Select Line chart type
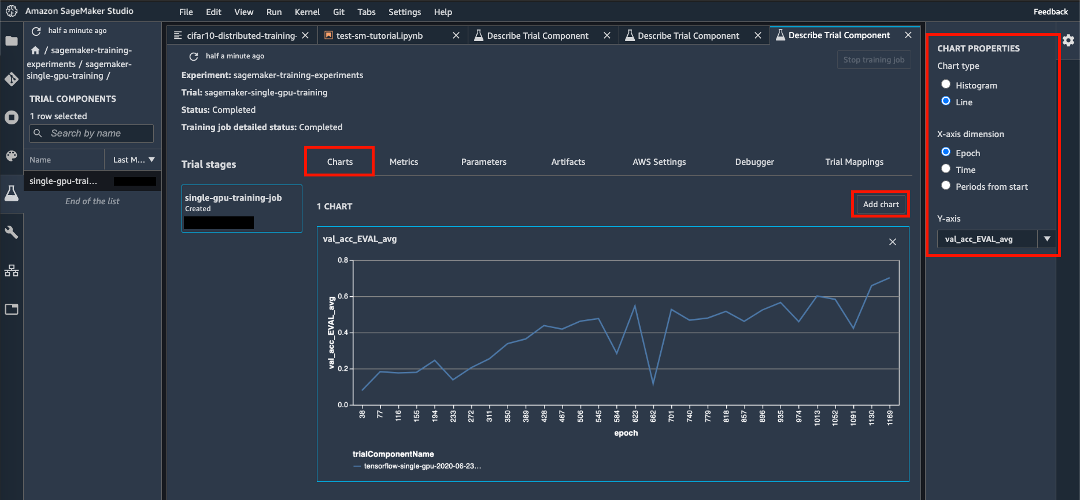This screenshot has width=1080, height=500. click(946, 101)
